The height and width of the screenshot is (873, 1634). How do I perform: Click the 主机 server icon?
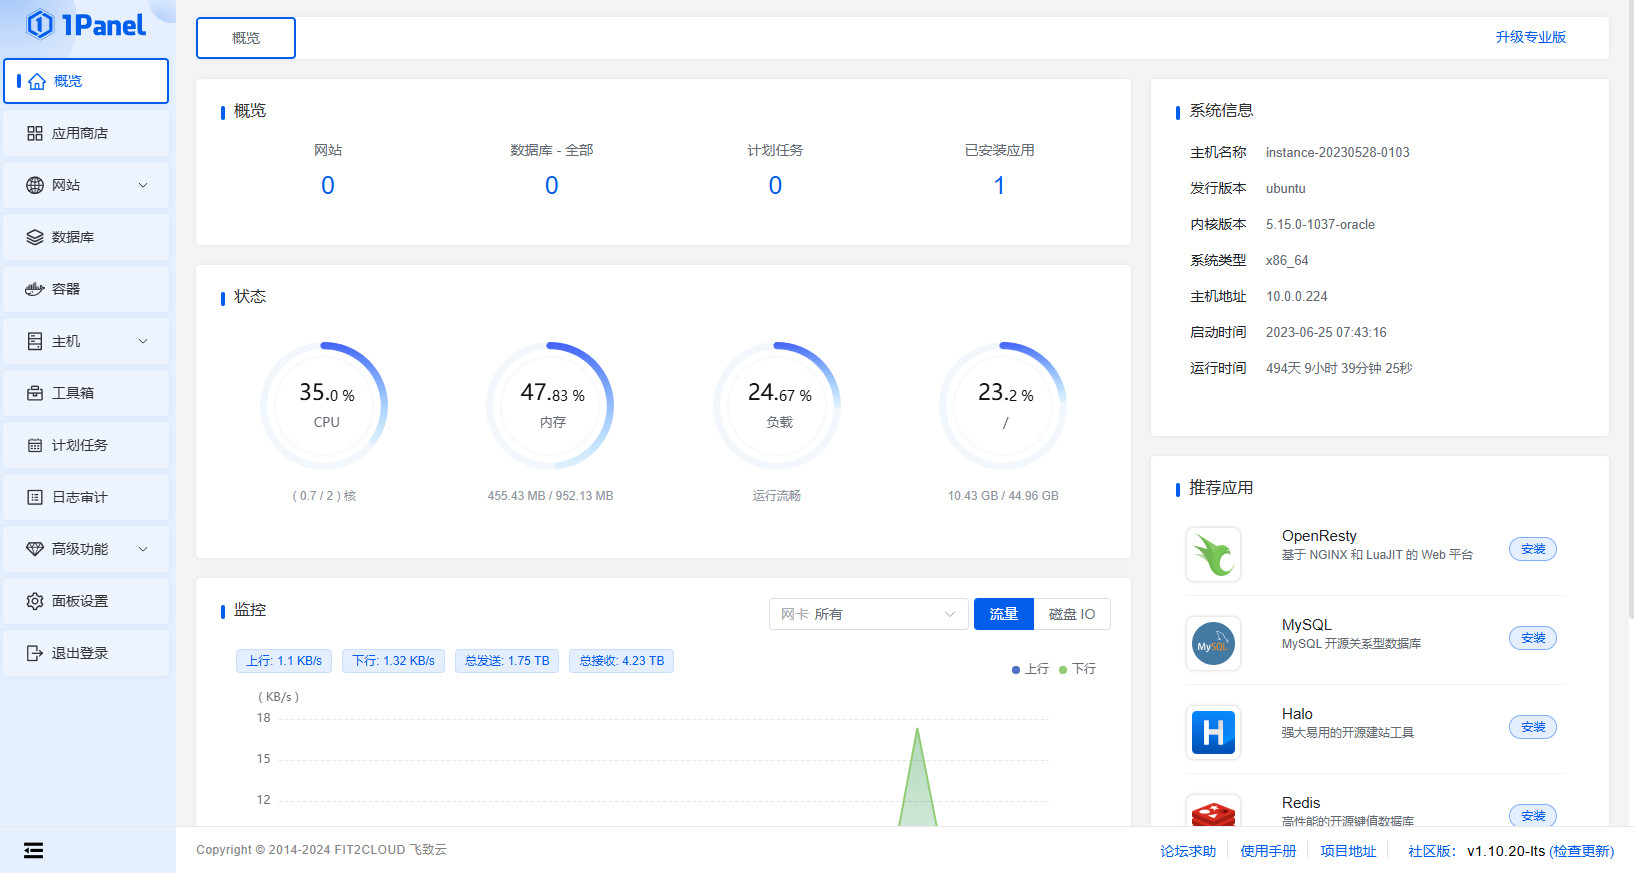point(35,341)
